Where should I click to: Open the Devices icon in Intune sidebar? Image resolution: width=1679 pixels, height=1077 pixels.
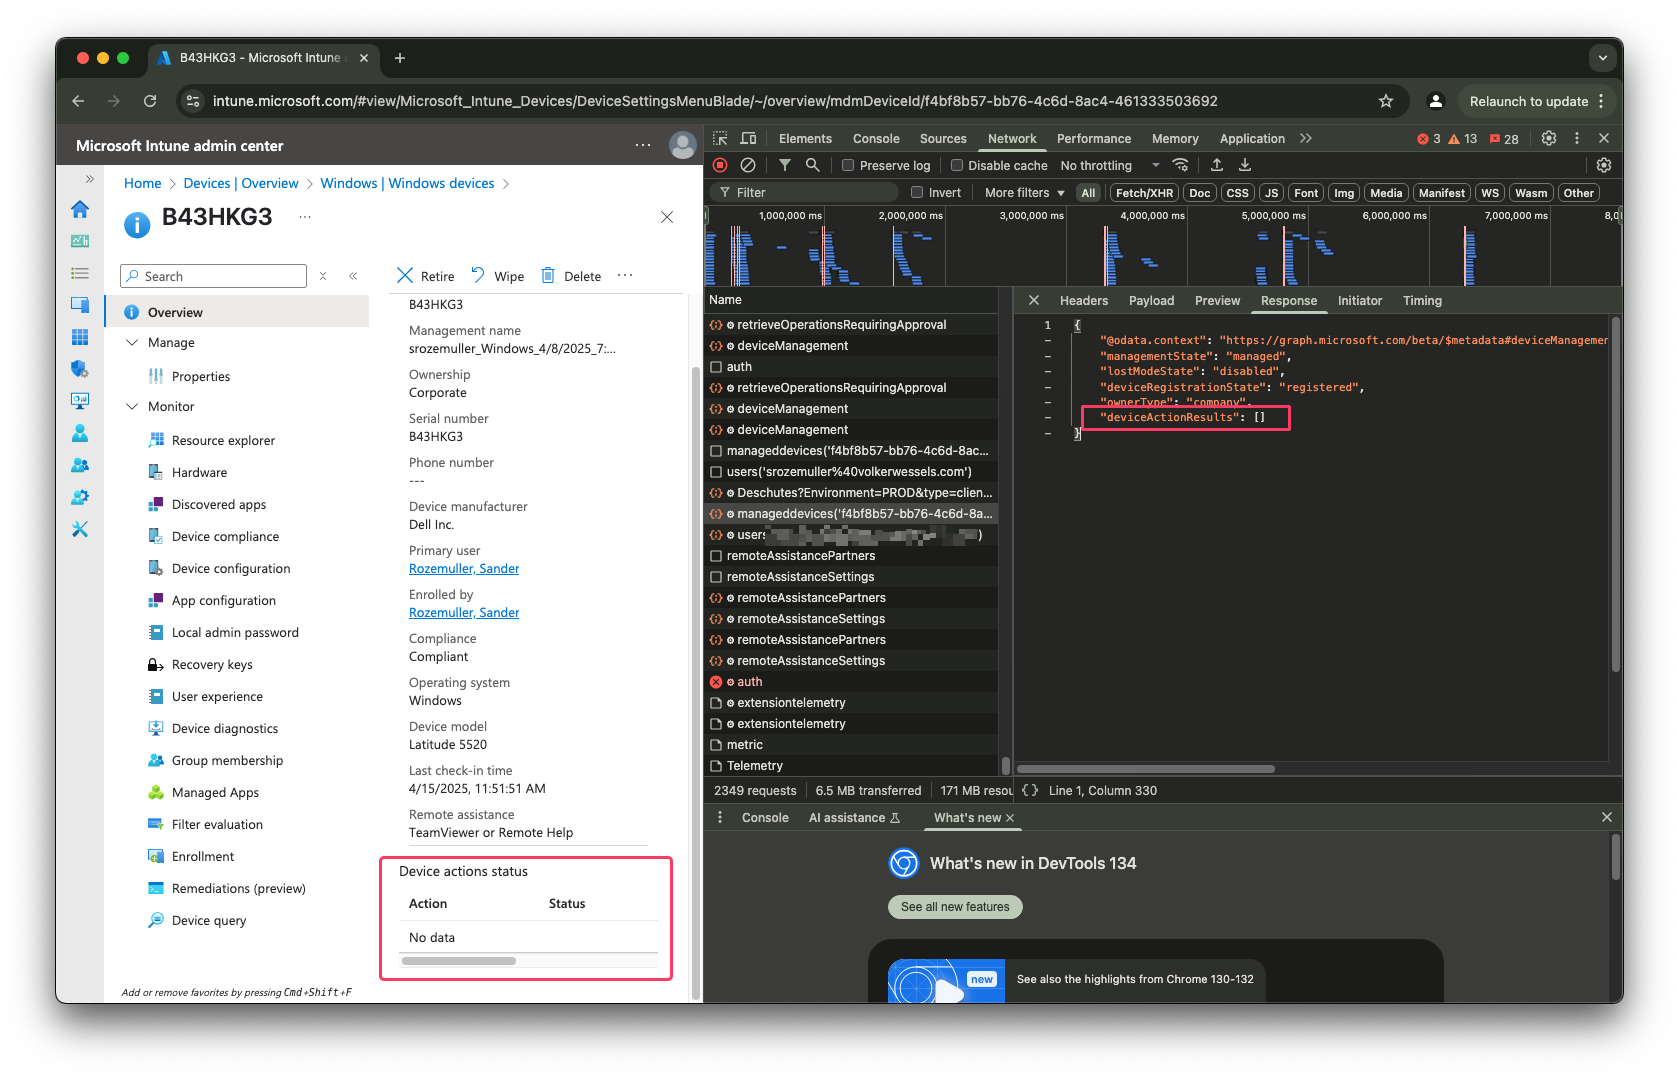point(80,305)
